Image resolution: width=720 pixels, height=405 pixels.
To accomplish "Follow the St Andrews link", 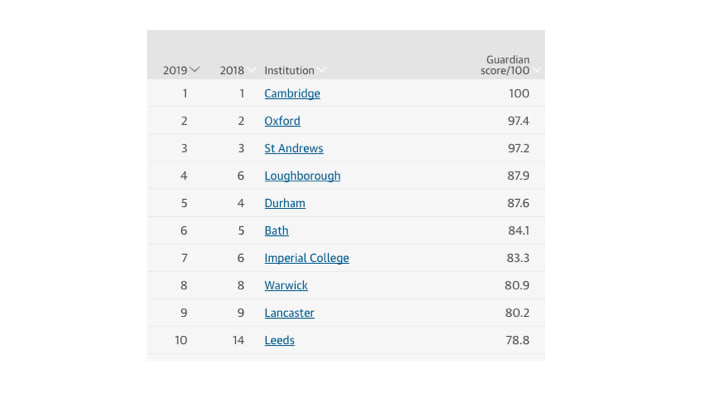I will pyautogui.click(x=294, y=148).
